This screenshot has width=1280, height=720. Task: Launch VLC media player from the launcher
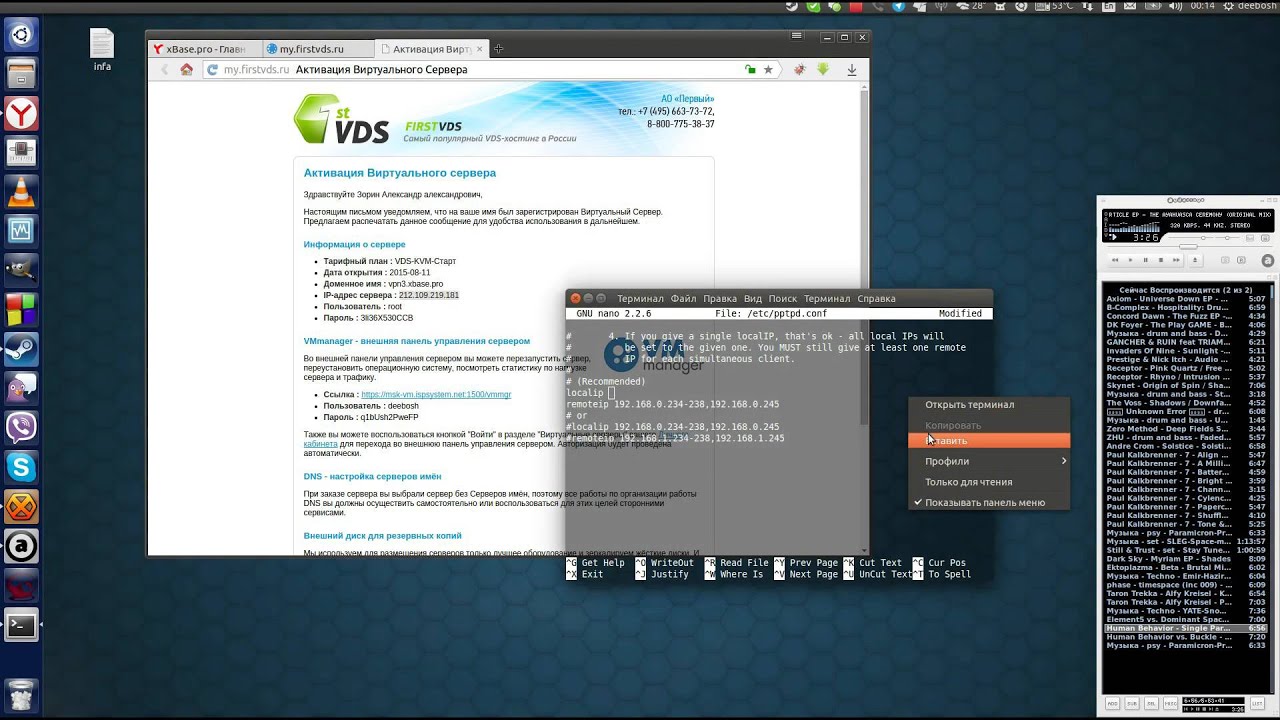point(21,192)
